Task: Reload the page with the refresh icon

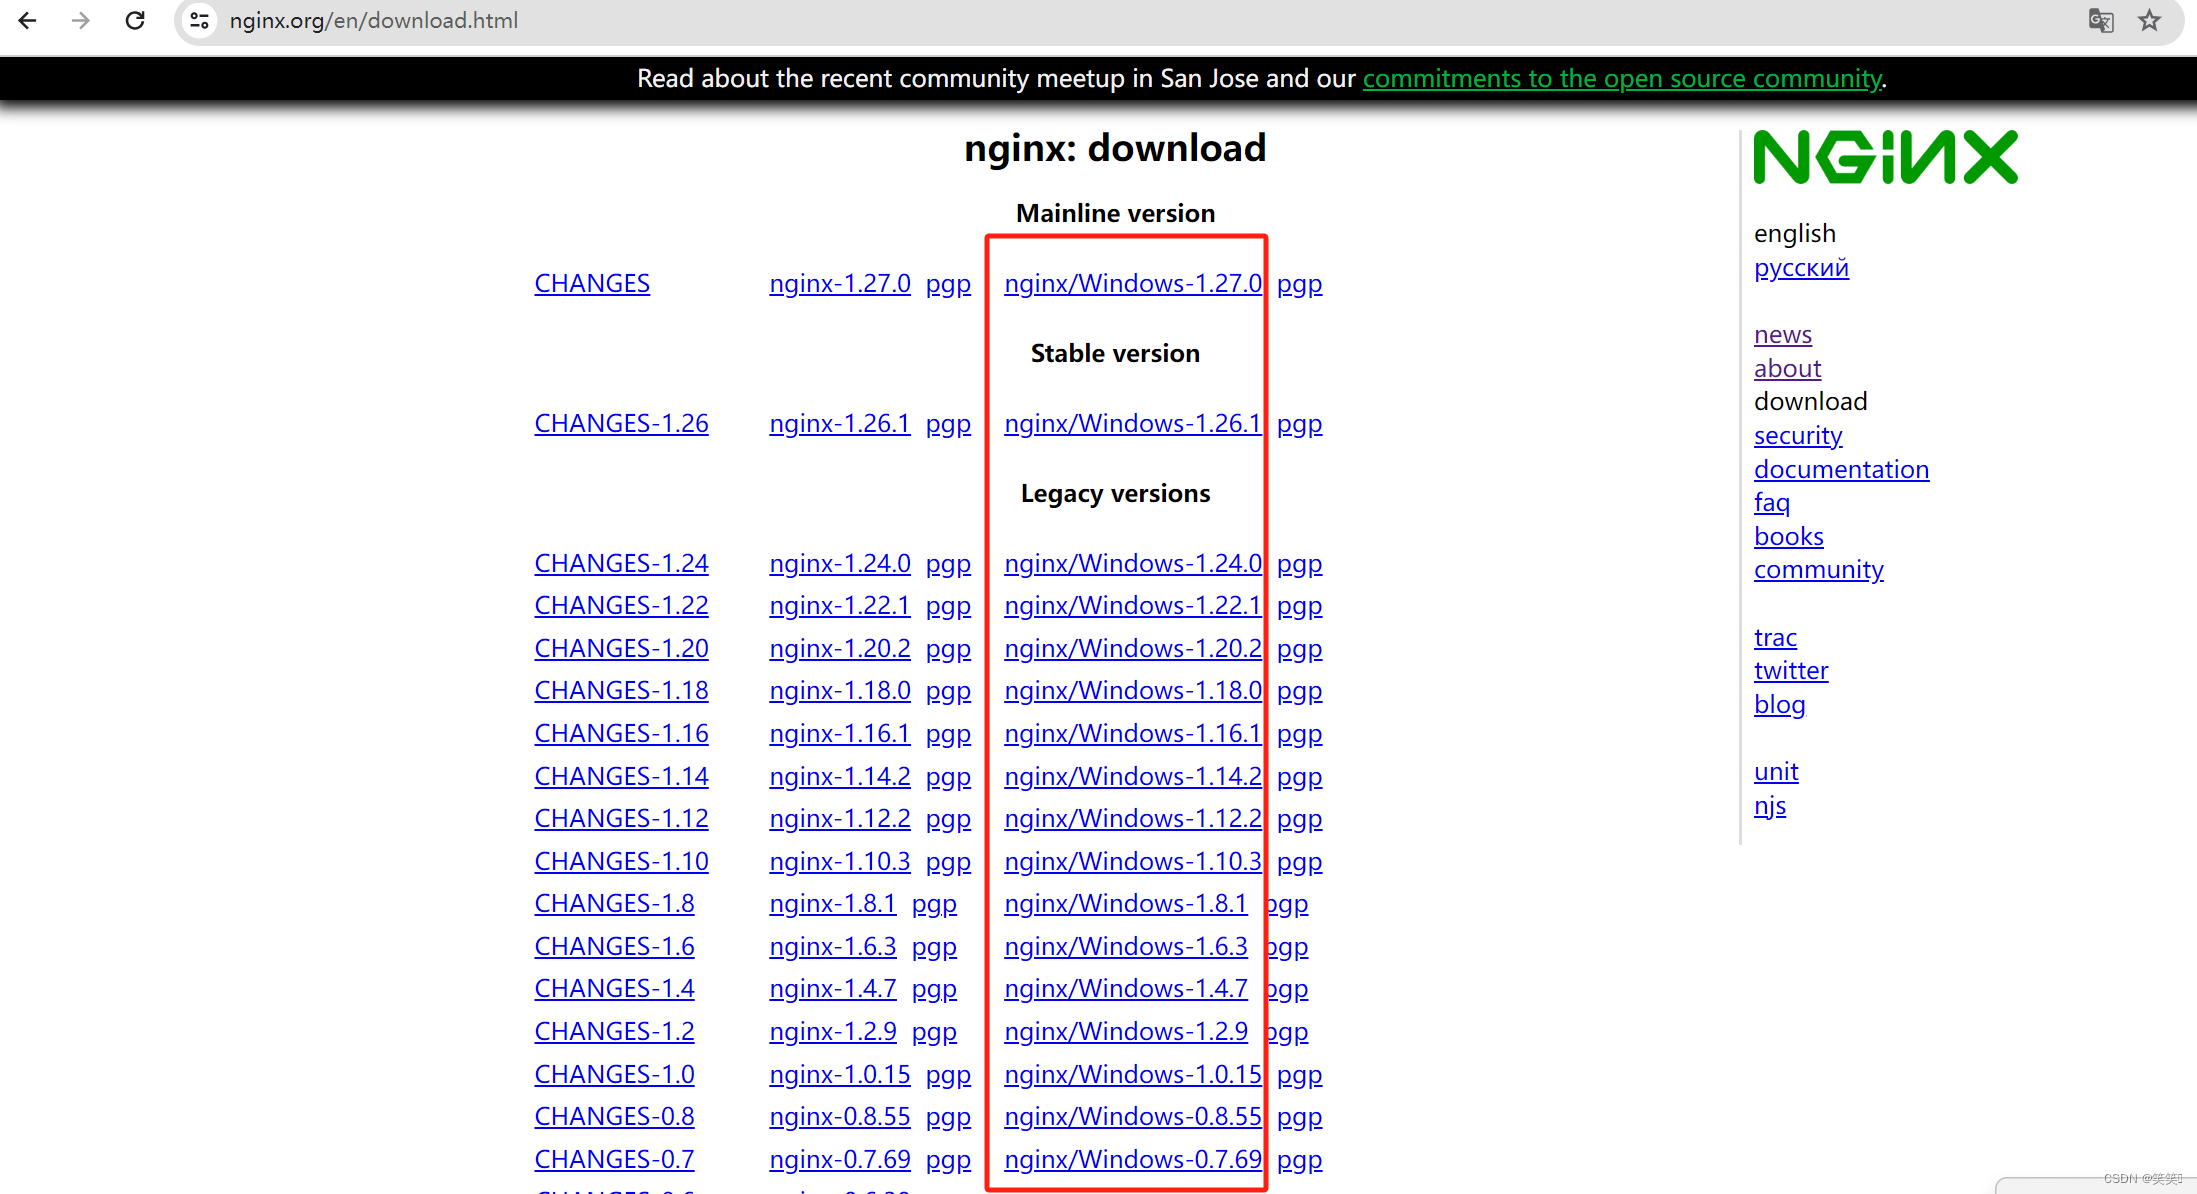Action: pos(135,20)
